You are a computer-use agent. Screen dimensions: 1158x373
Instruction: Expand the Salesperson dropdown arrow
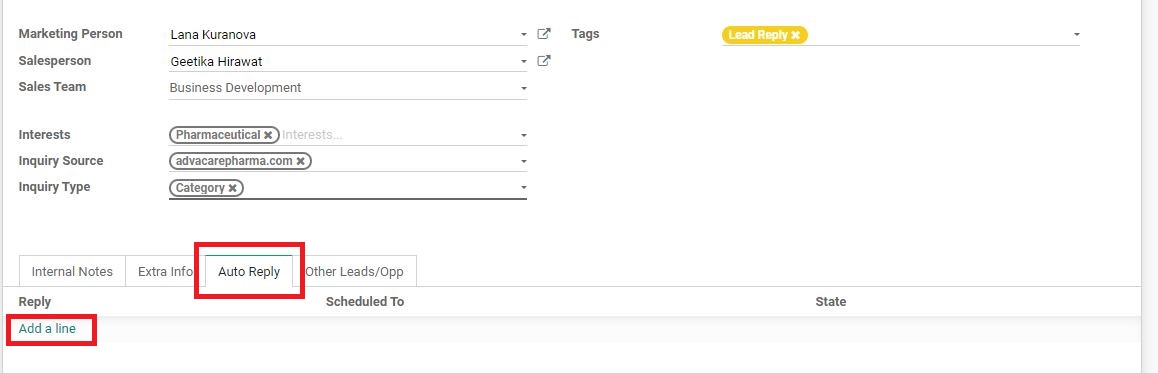(x=524, y=61)
